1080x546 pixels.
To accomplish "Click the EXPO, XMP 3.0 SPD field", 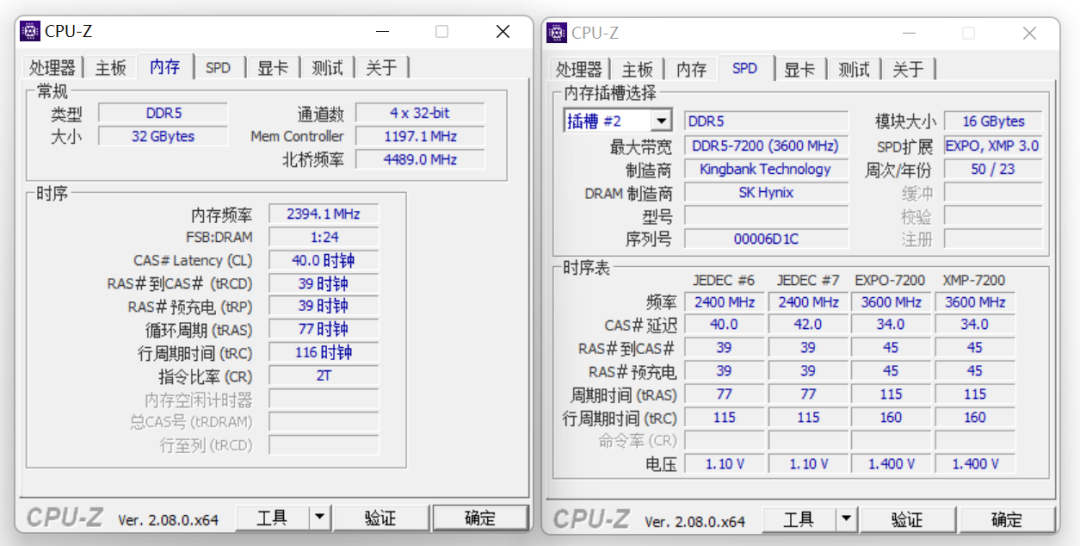I will point(993,146).
